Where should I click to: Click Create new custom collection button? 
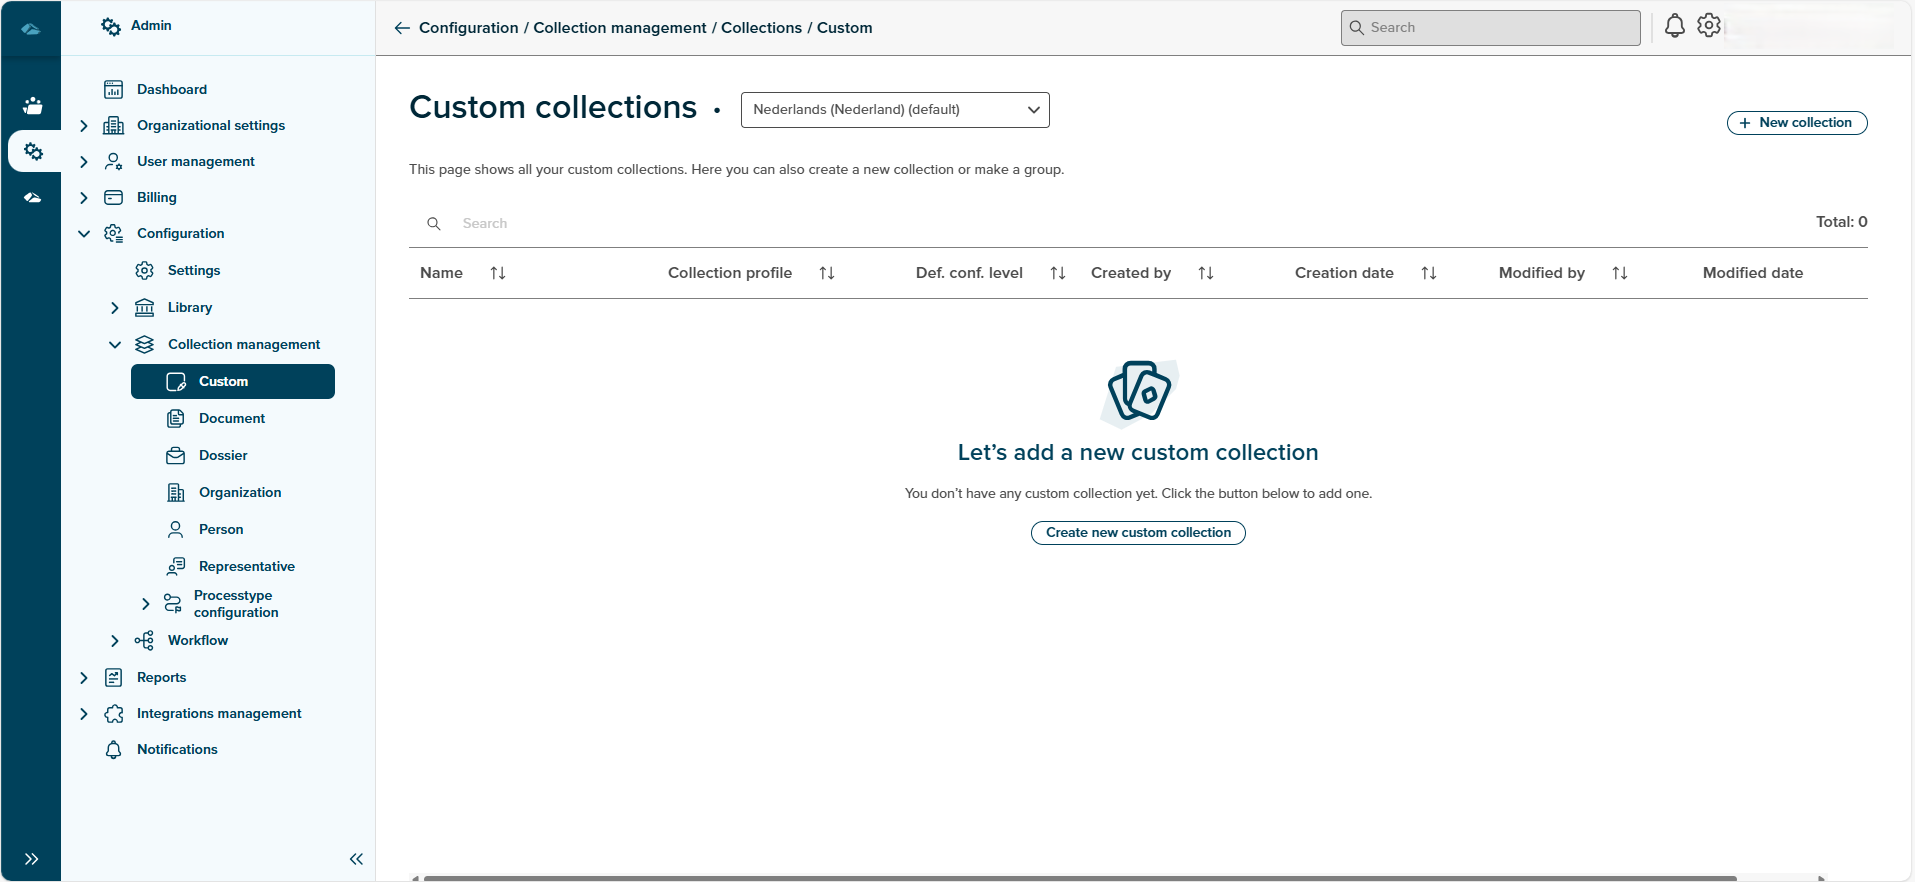pos(1138,533)
